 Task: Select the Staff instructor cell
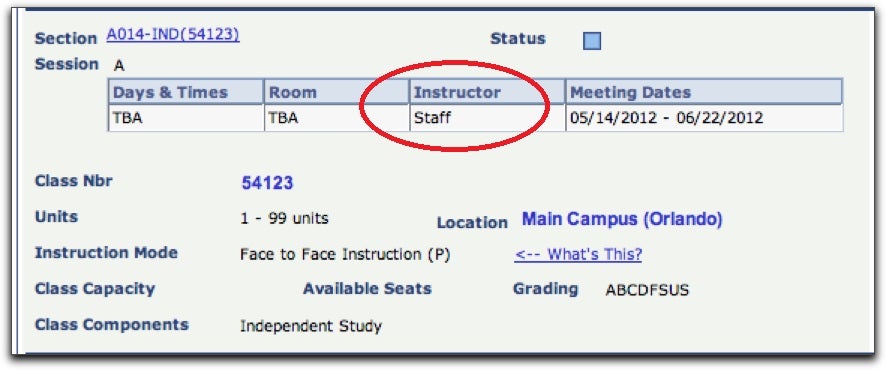pos(487,118)
